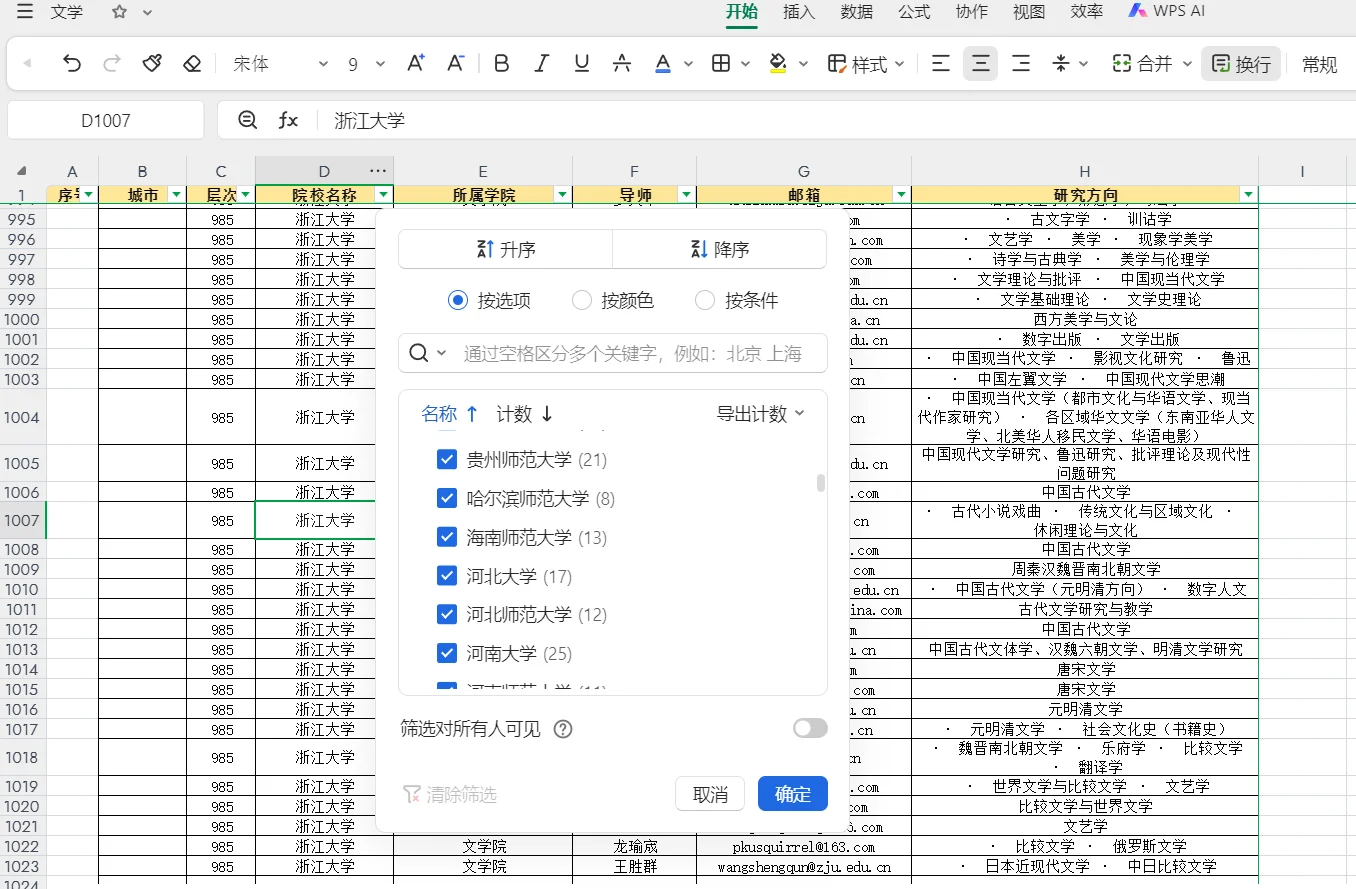Viewport: 1356px width, 889px height.
Task: Switch to the 插入 tab
Action: coord(799,12)
